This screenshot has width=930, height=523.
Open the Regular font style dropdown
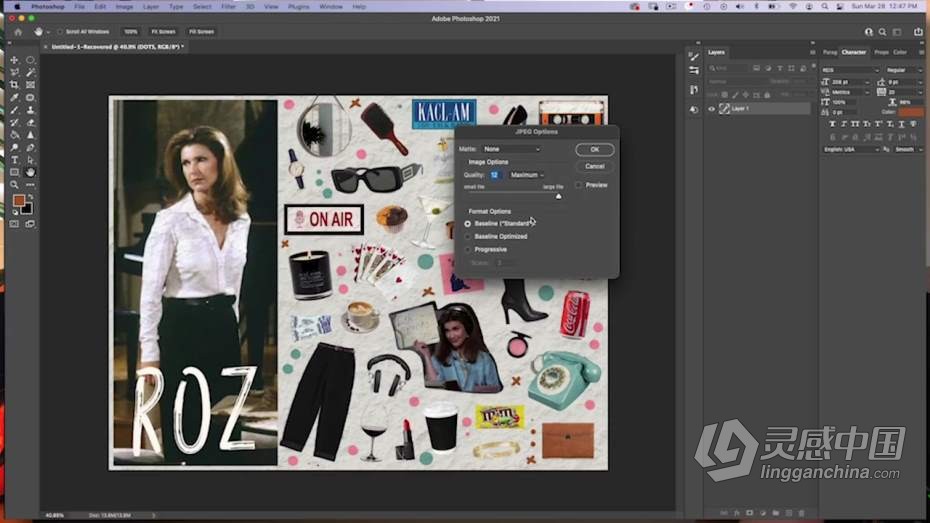tap(904, 70)
